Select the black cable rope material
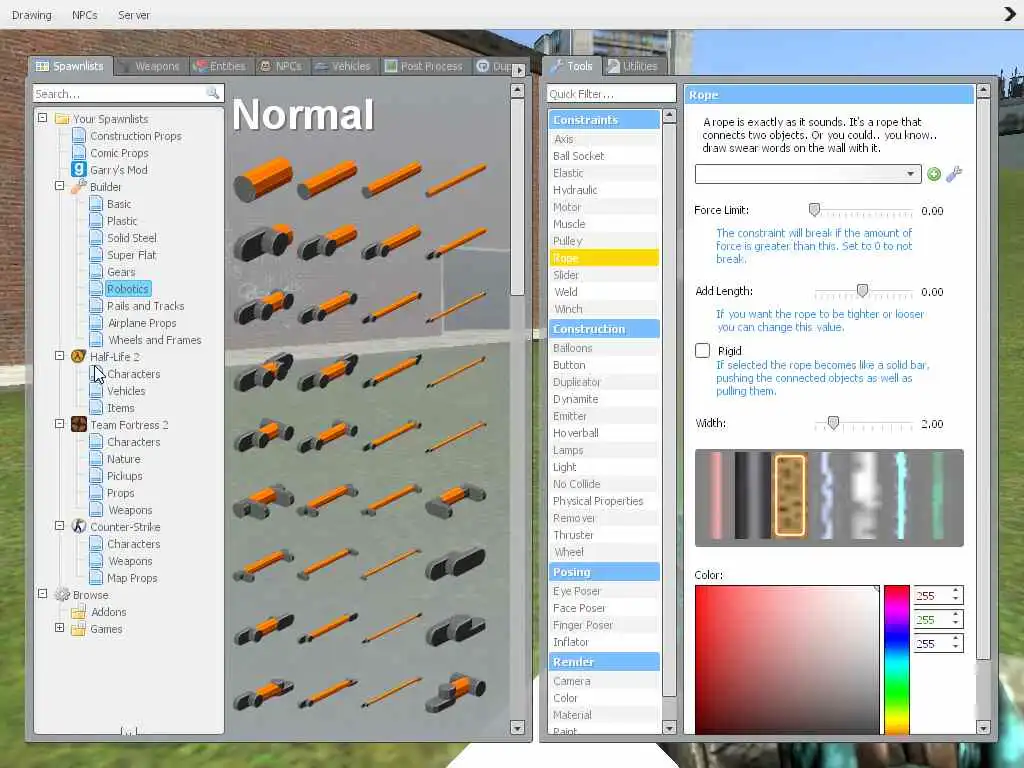This screenshot has height=768, width=1024. (x=752, y=496)
